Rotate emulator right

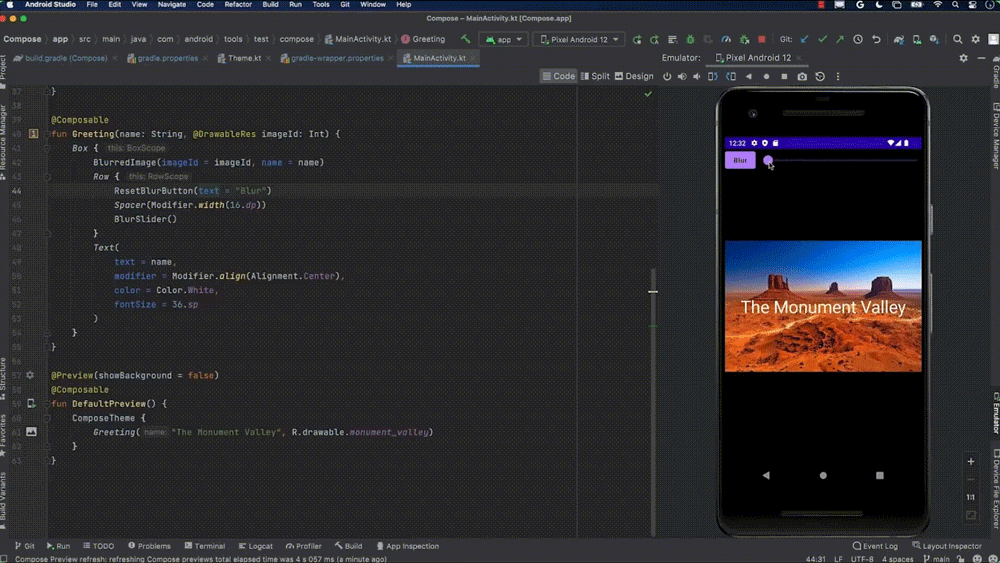tap(731, 77)
